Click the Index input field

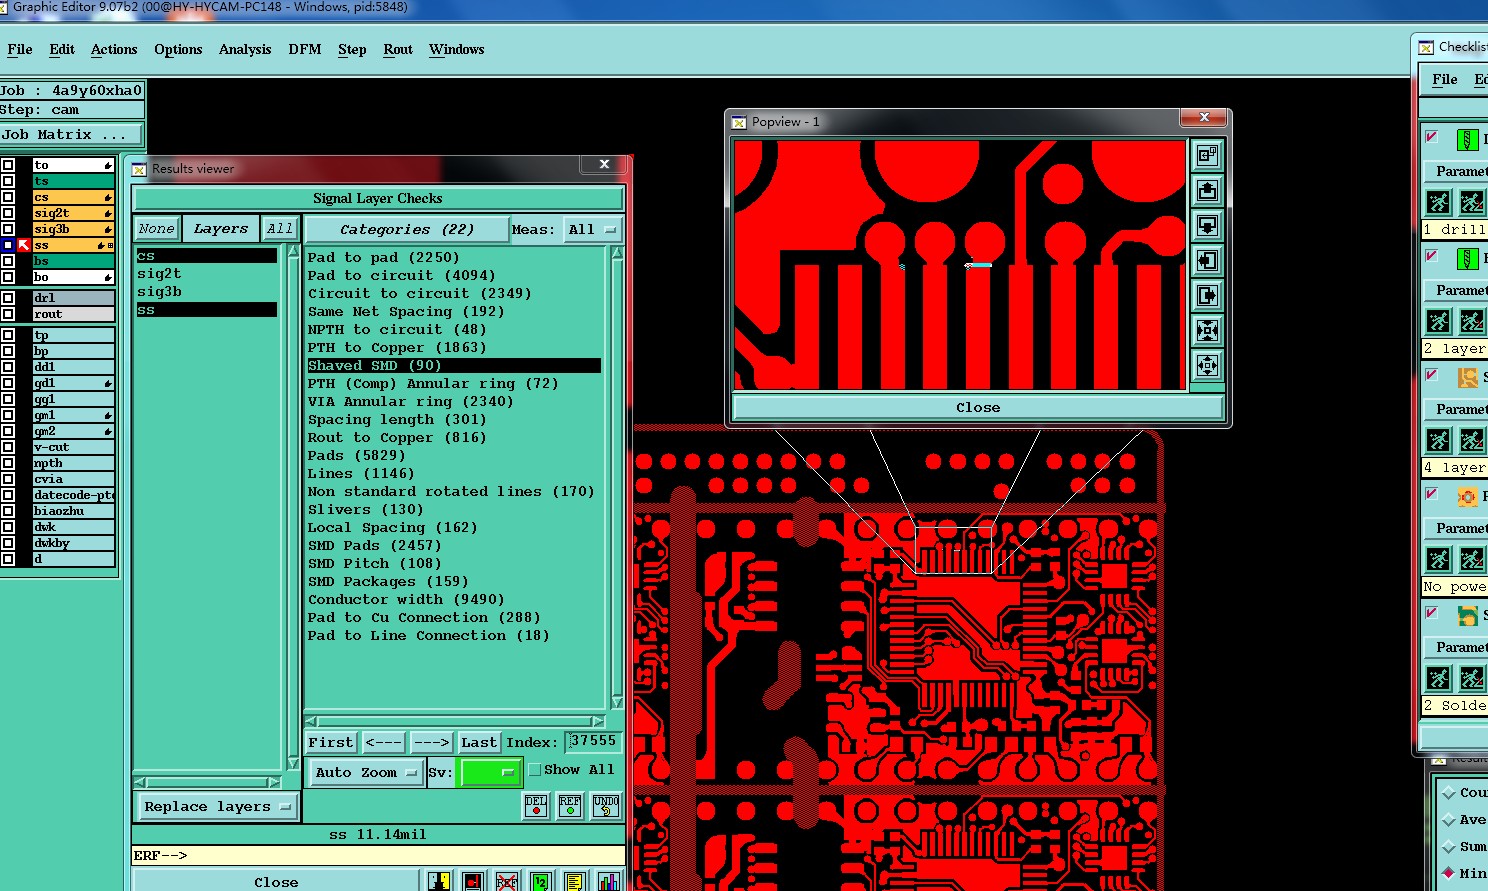(x=593, y=741)
